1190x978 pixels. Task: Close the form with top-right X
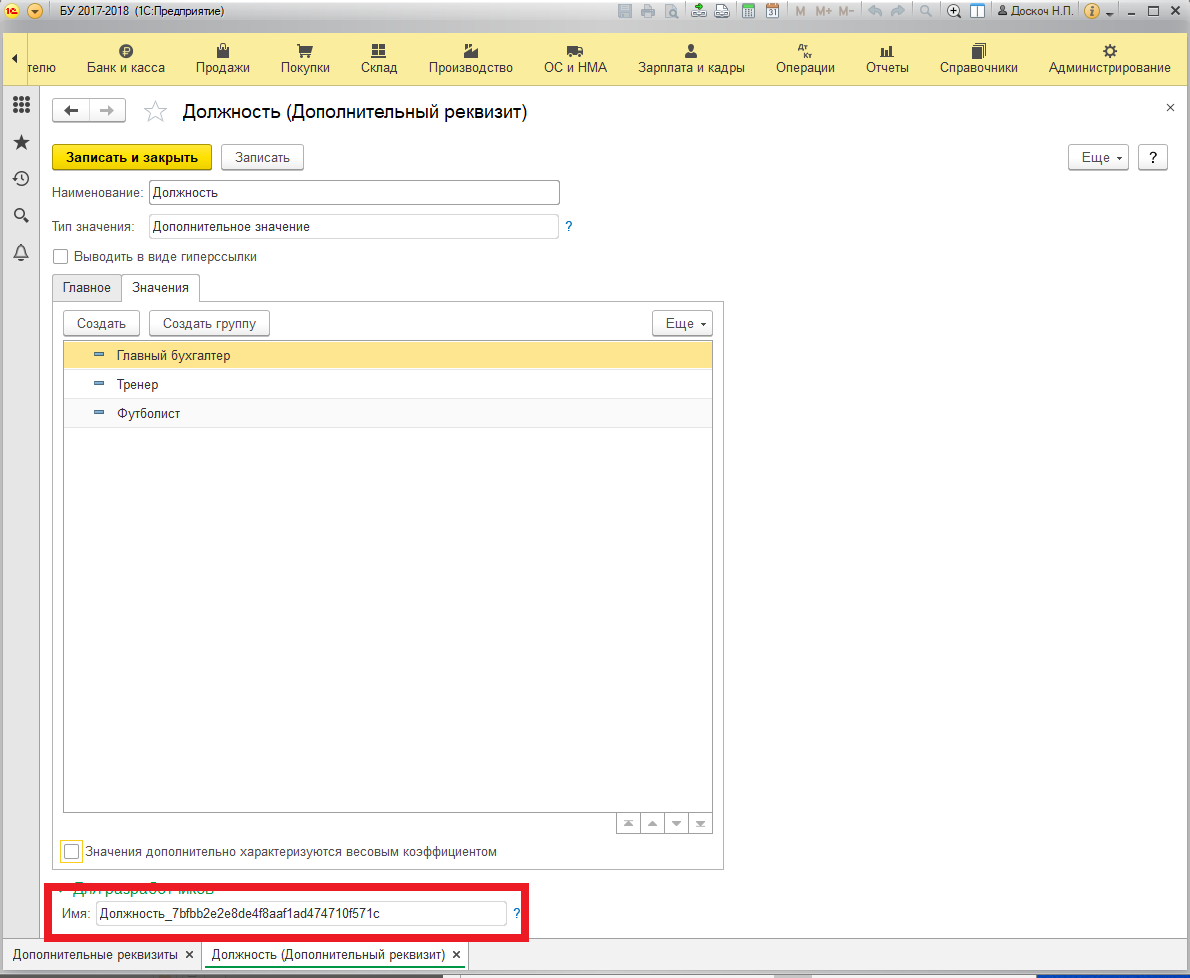click(x=1170, y=108)
